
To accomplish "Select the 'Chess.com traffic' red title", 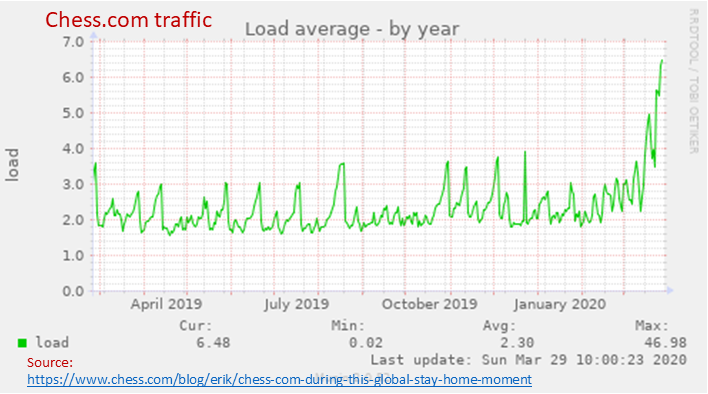I will 128,20.
